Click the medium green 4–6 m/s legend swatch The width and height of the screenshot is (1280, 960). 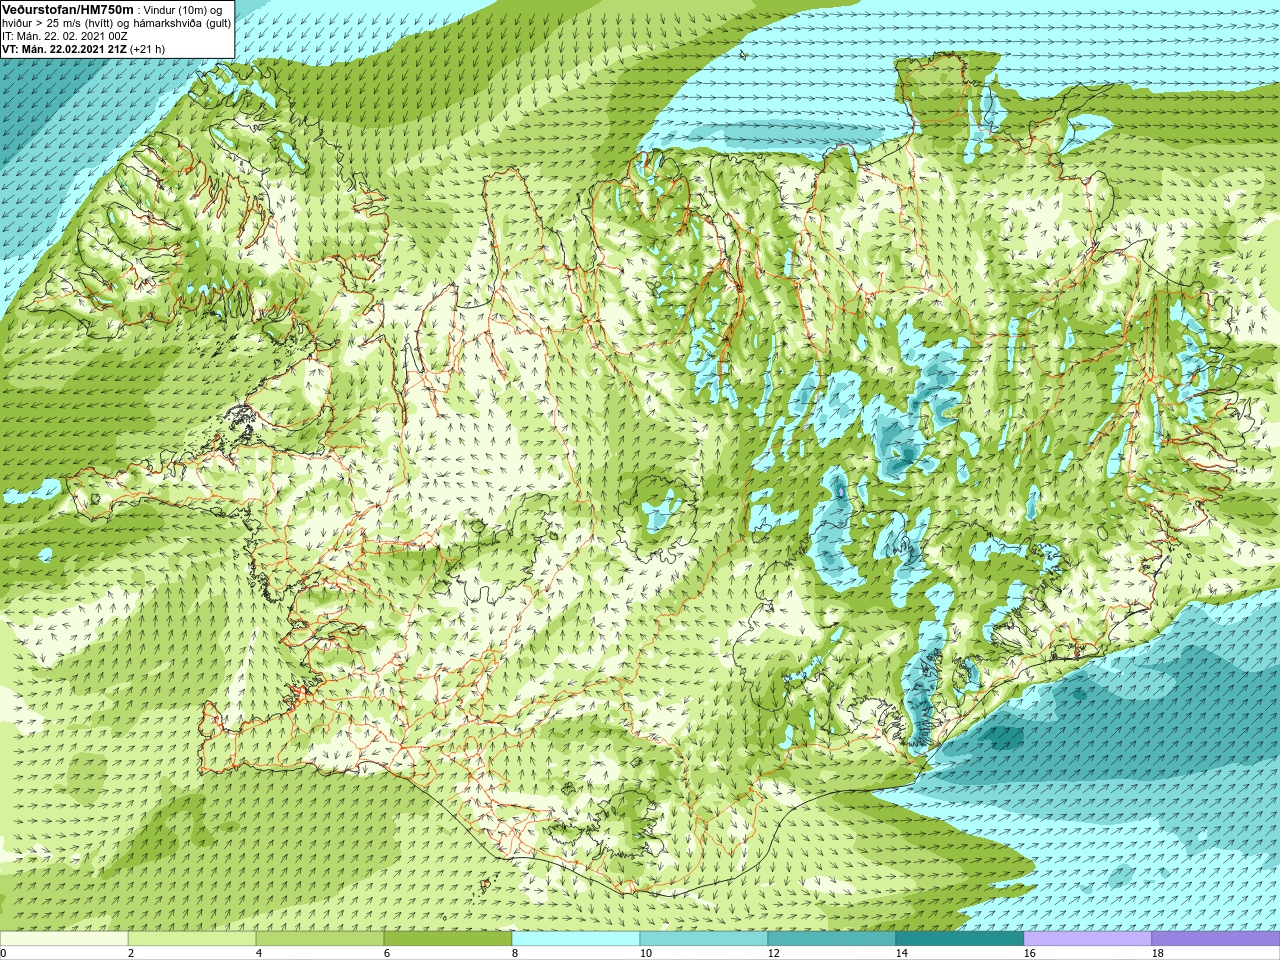(x=320, y=939)
